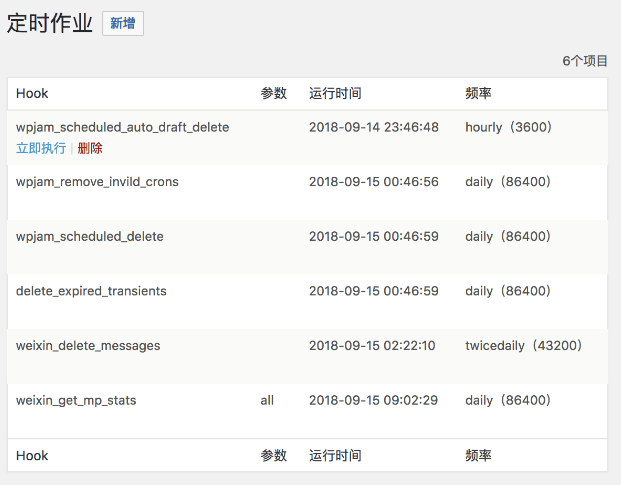The width and height of the screenshot is (621, 485).
Task: Select the wpjam_remove_invild_crons row
Action: tap(97, 182)
